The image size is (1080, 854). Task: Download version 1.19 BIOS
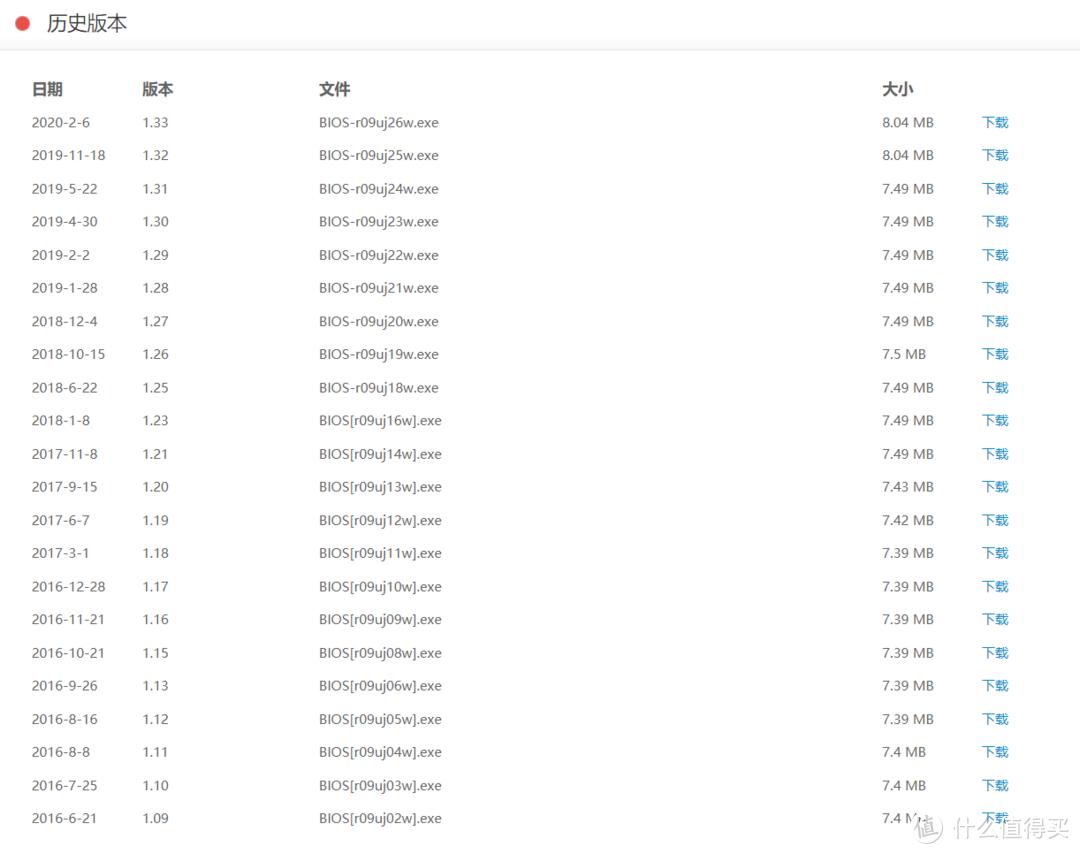(995, 521)
